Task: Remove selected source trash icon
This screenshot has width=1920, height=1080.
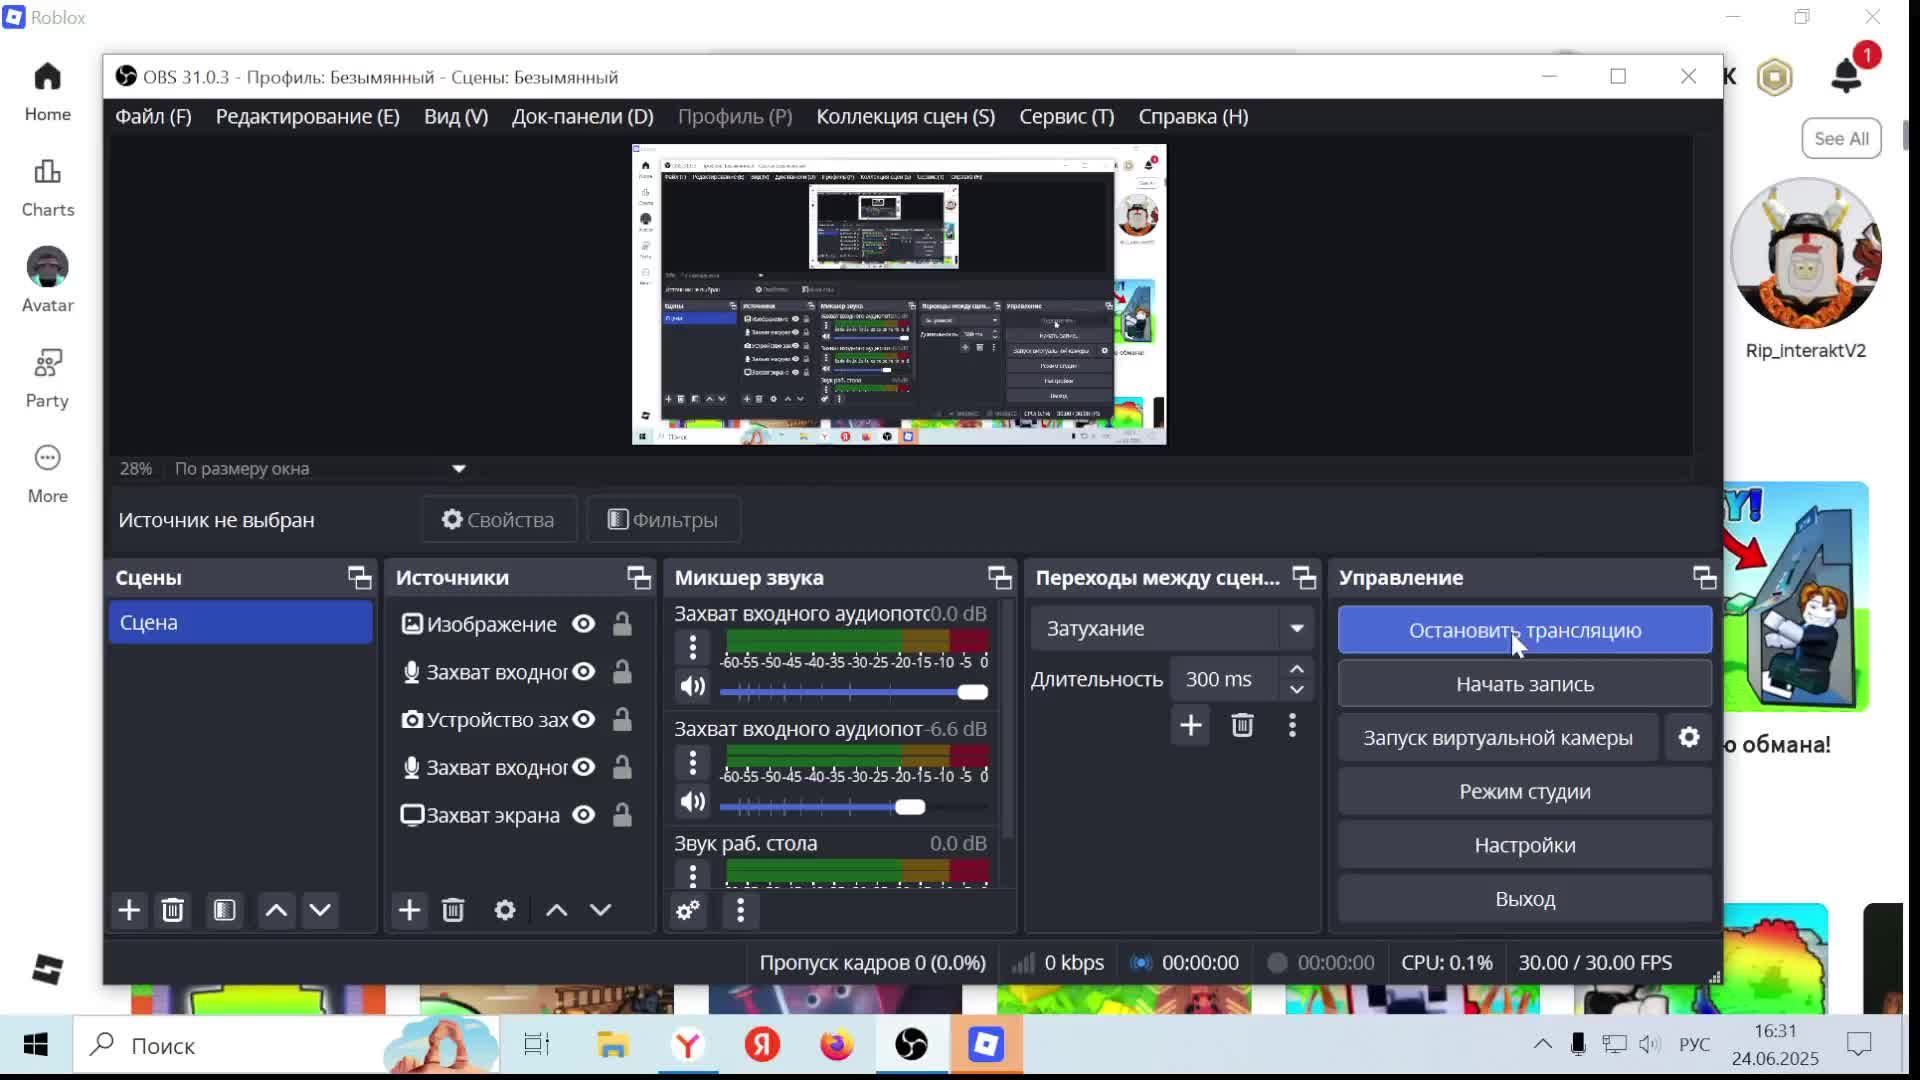Action: click(x=453, y=910)
